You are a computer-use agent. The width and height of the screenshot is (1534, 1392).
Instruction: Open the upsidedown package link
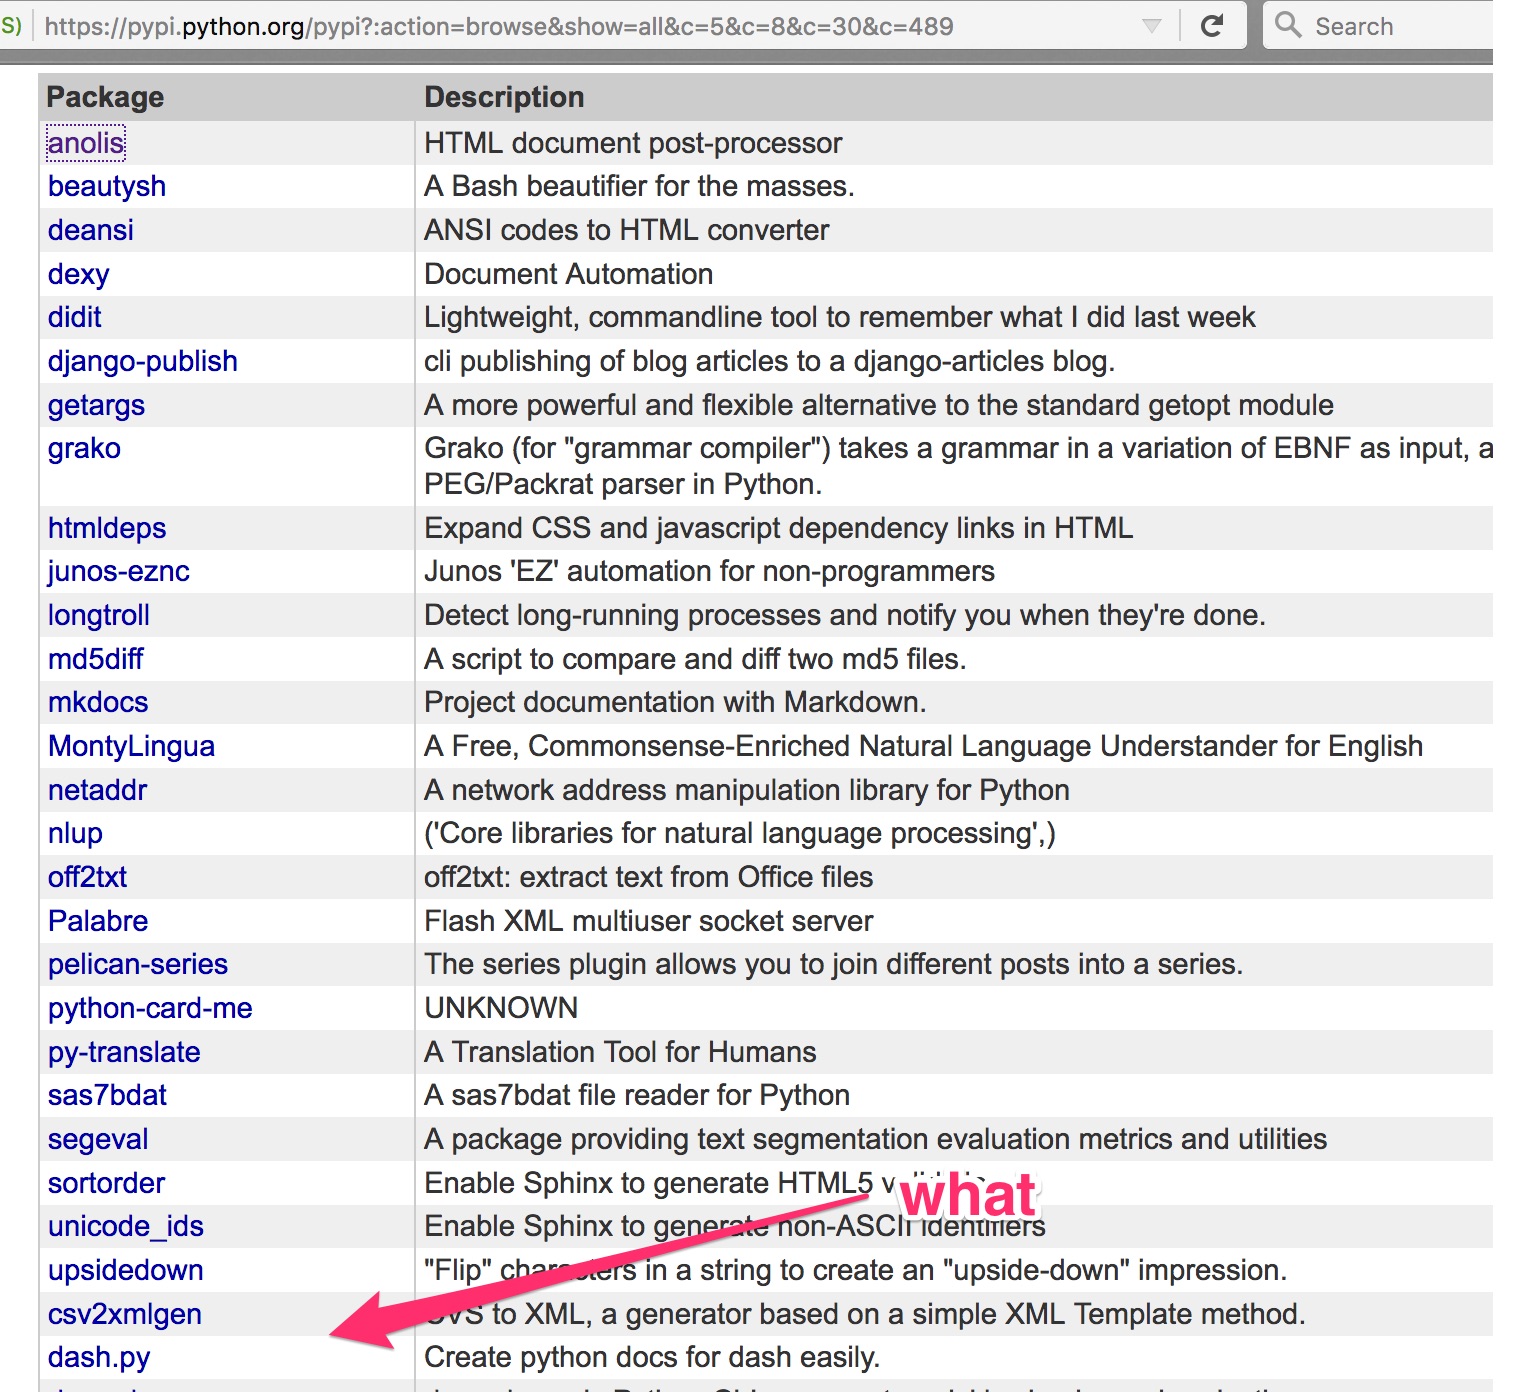(126, 1270)
